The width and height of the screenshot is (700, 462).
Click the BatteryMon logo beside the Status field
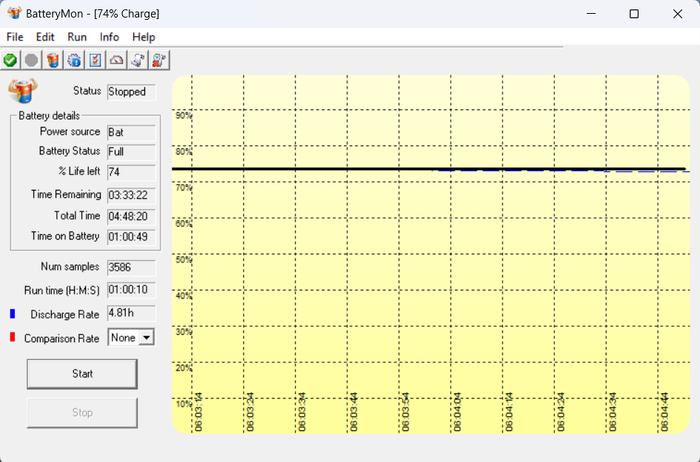(x=22, y=90)
